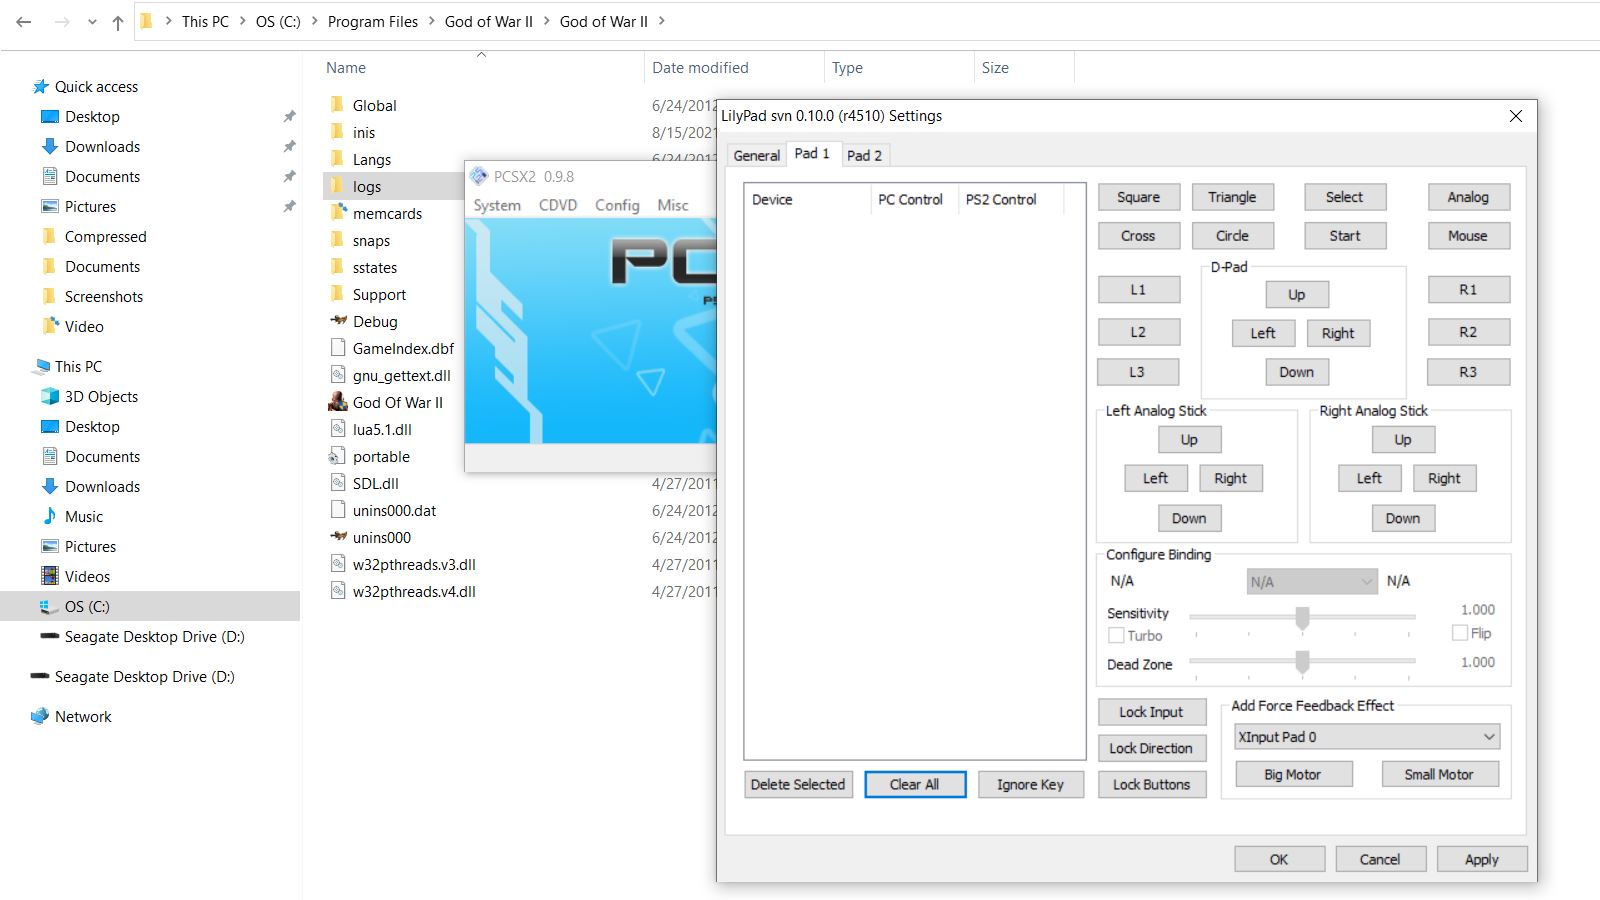
Task: Toggle the Flip checkbox
Action: 1460,633
